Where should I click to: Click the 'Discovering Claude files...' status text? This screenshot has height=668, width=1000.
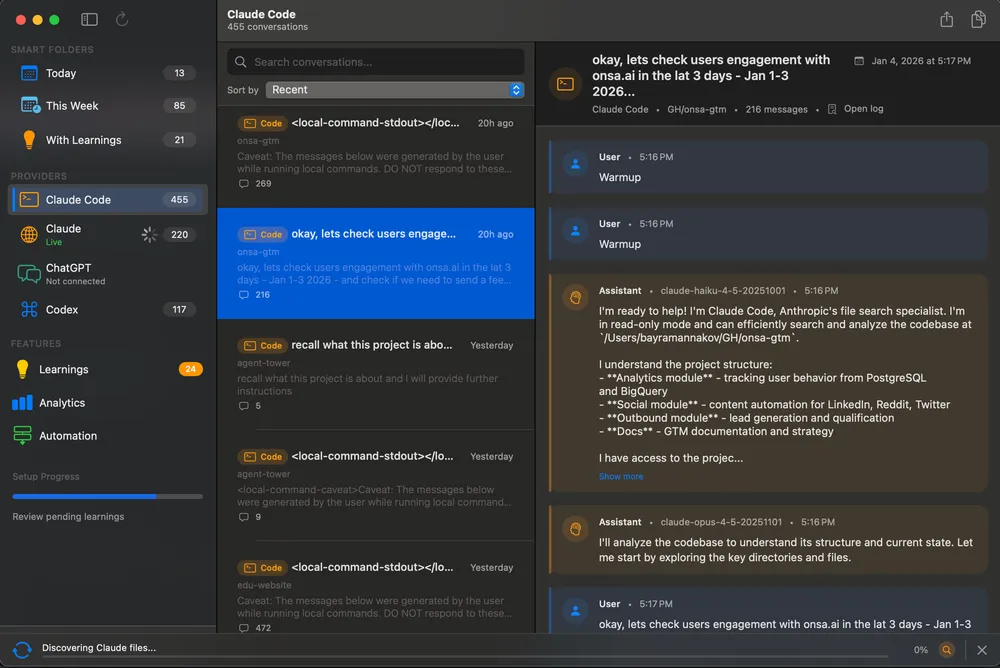pos(99,648)
